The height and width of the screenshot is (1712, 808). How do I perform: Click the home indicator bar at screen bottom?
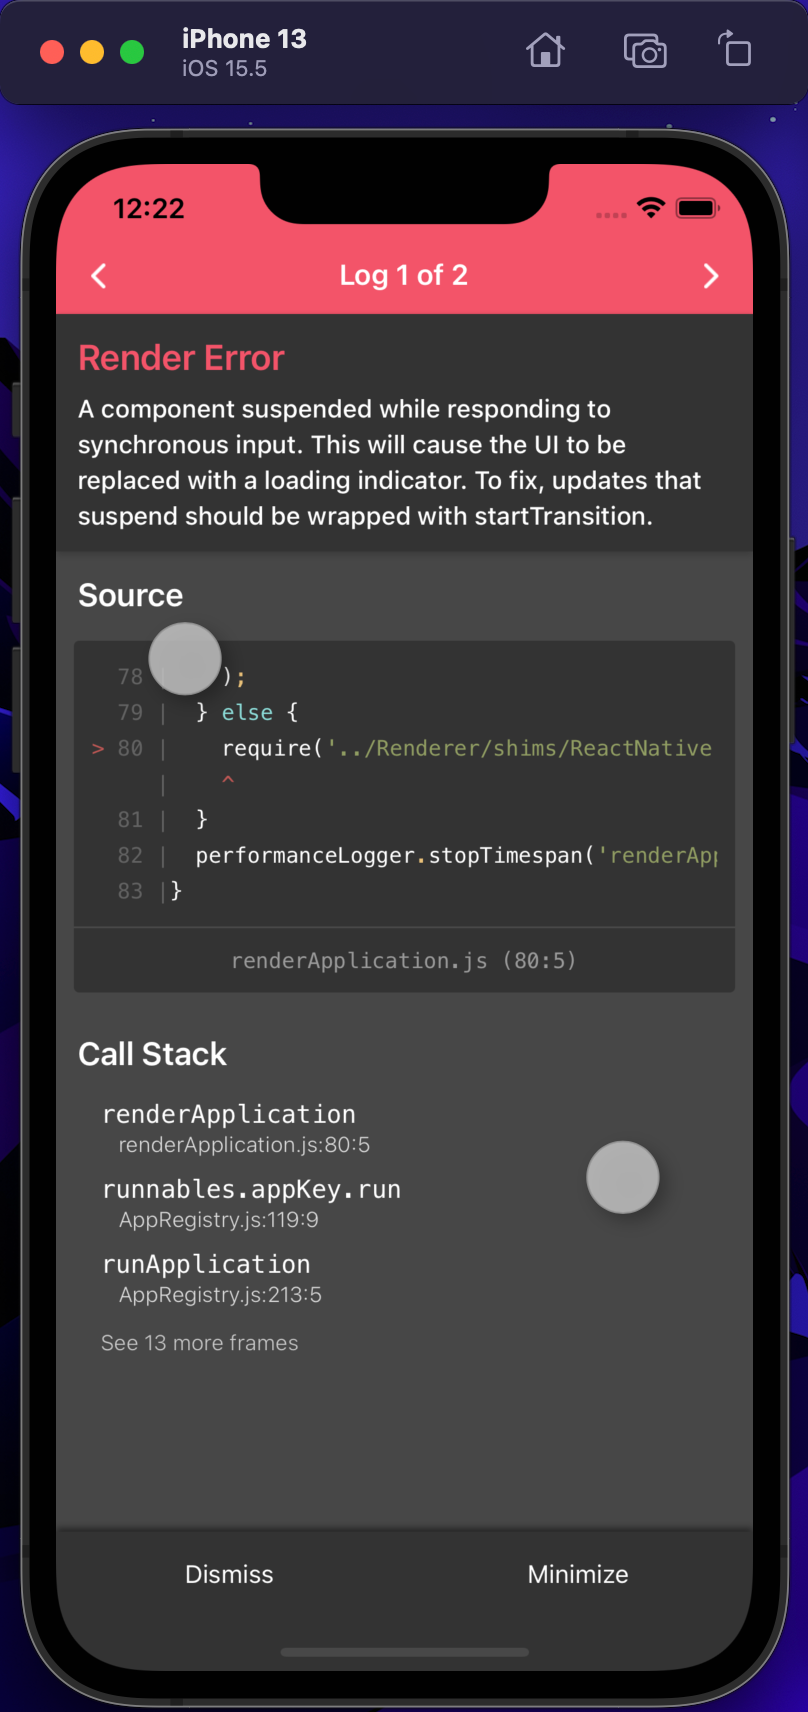pos(404,1653)
